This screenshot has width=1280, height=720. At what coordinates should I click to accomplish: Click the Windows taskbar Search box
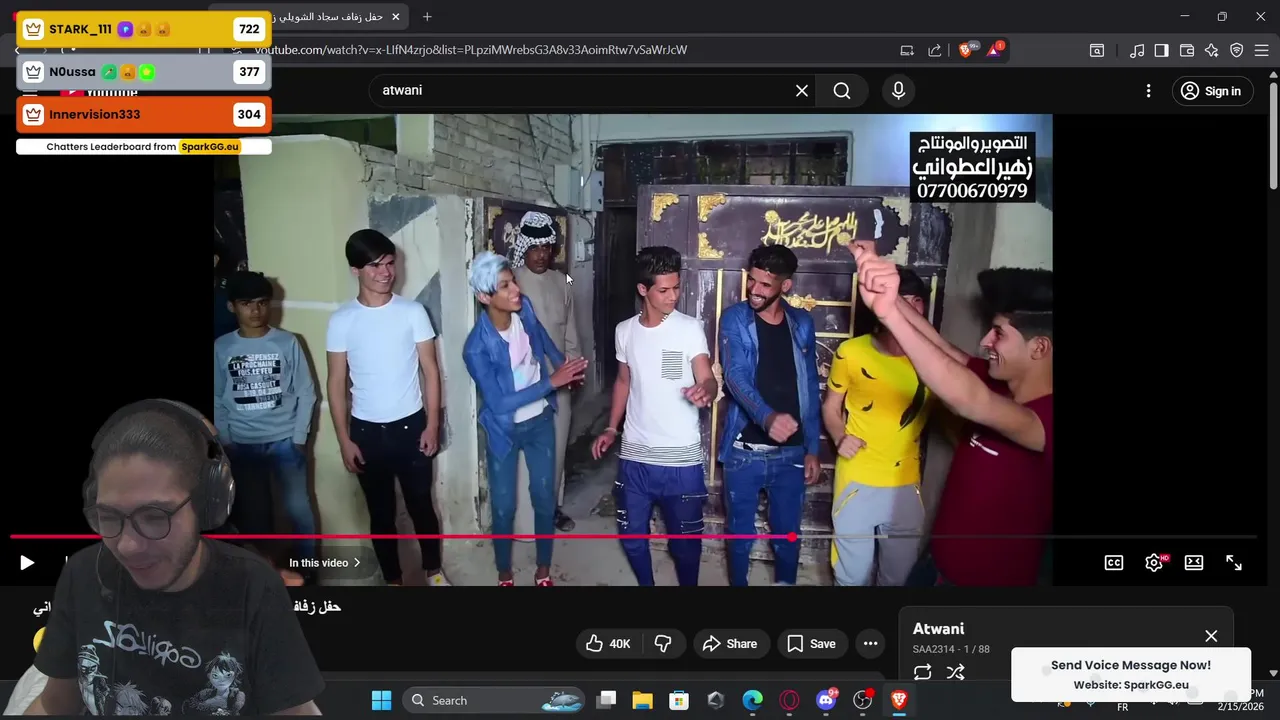[x=495, y=700]
